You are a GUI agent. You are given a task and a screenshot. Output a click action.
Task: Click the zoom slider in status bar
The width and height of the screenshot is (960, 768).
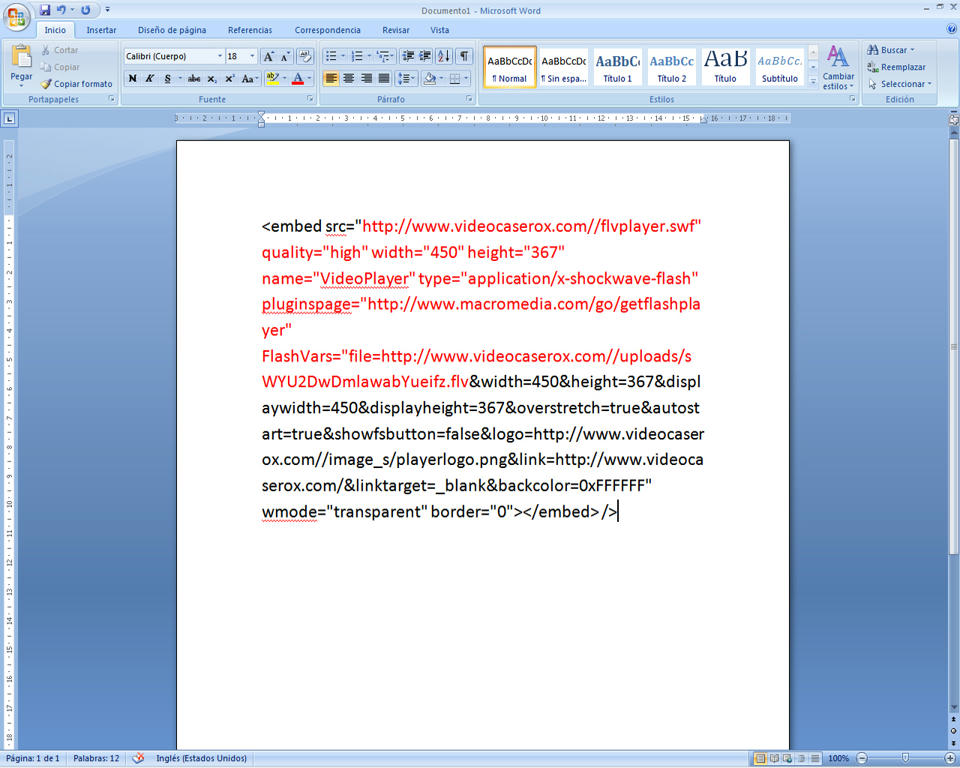pyautogui.click(x=905, y=758)
